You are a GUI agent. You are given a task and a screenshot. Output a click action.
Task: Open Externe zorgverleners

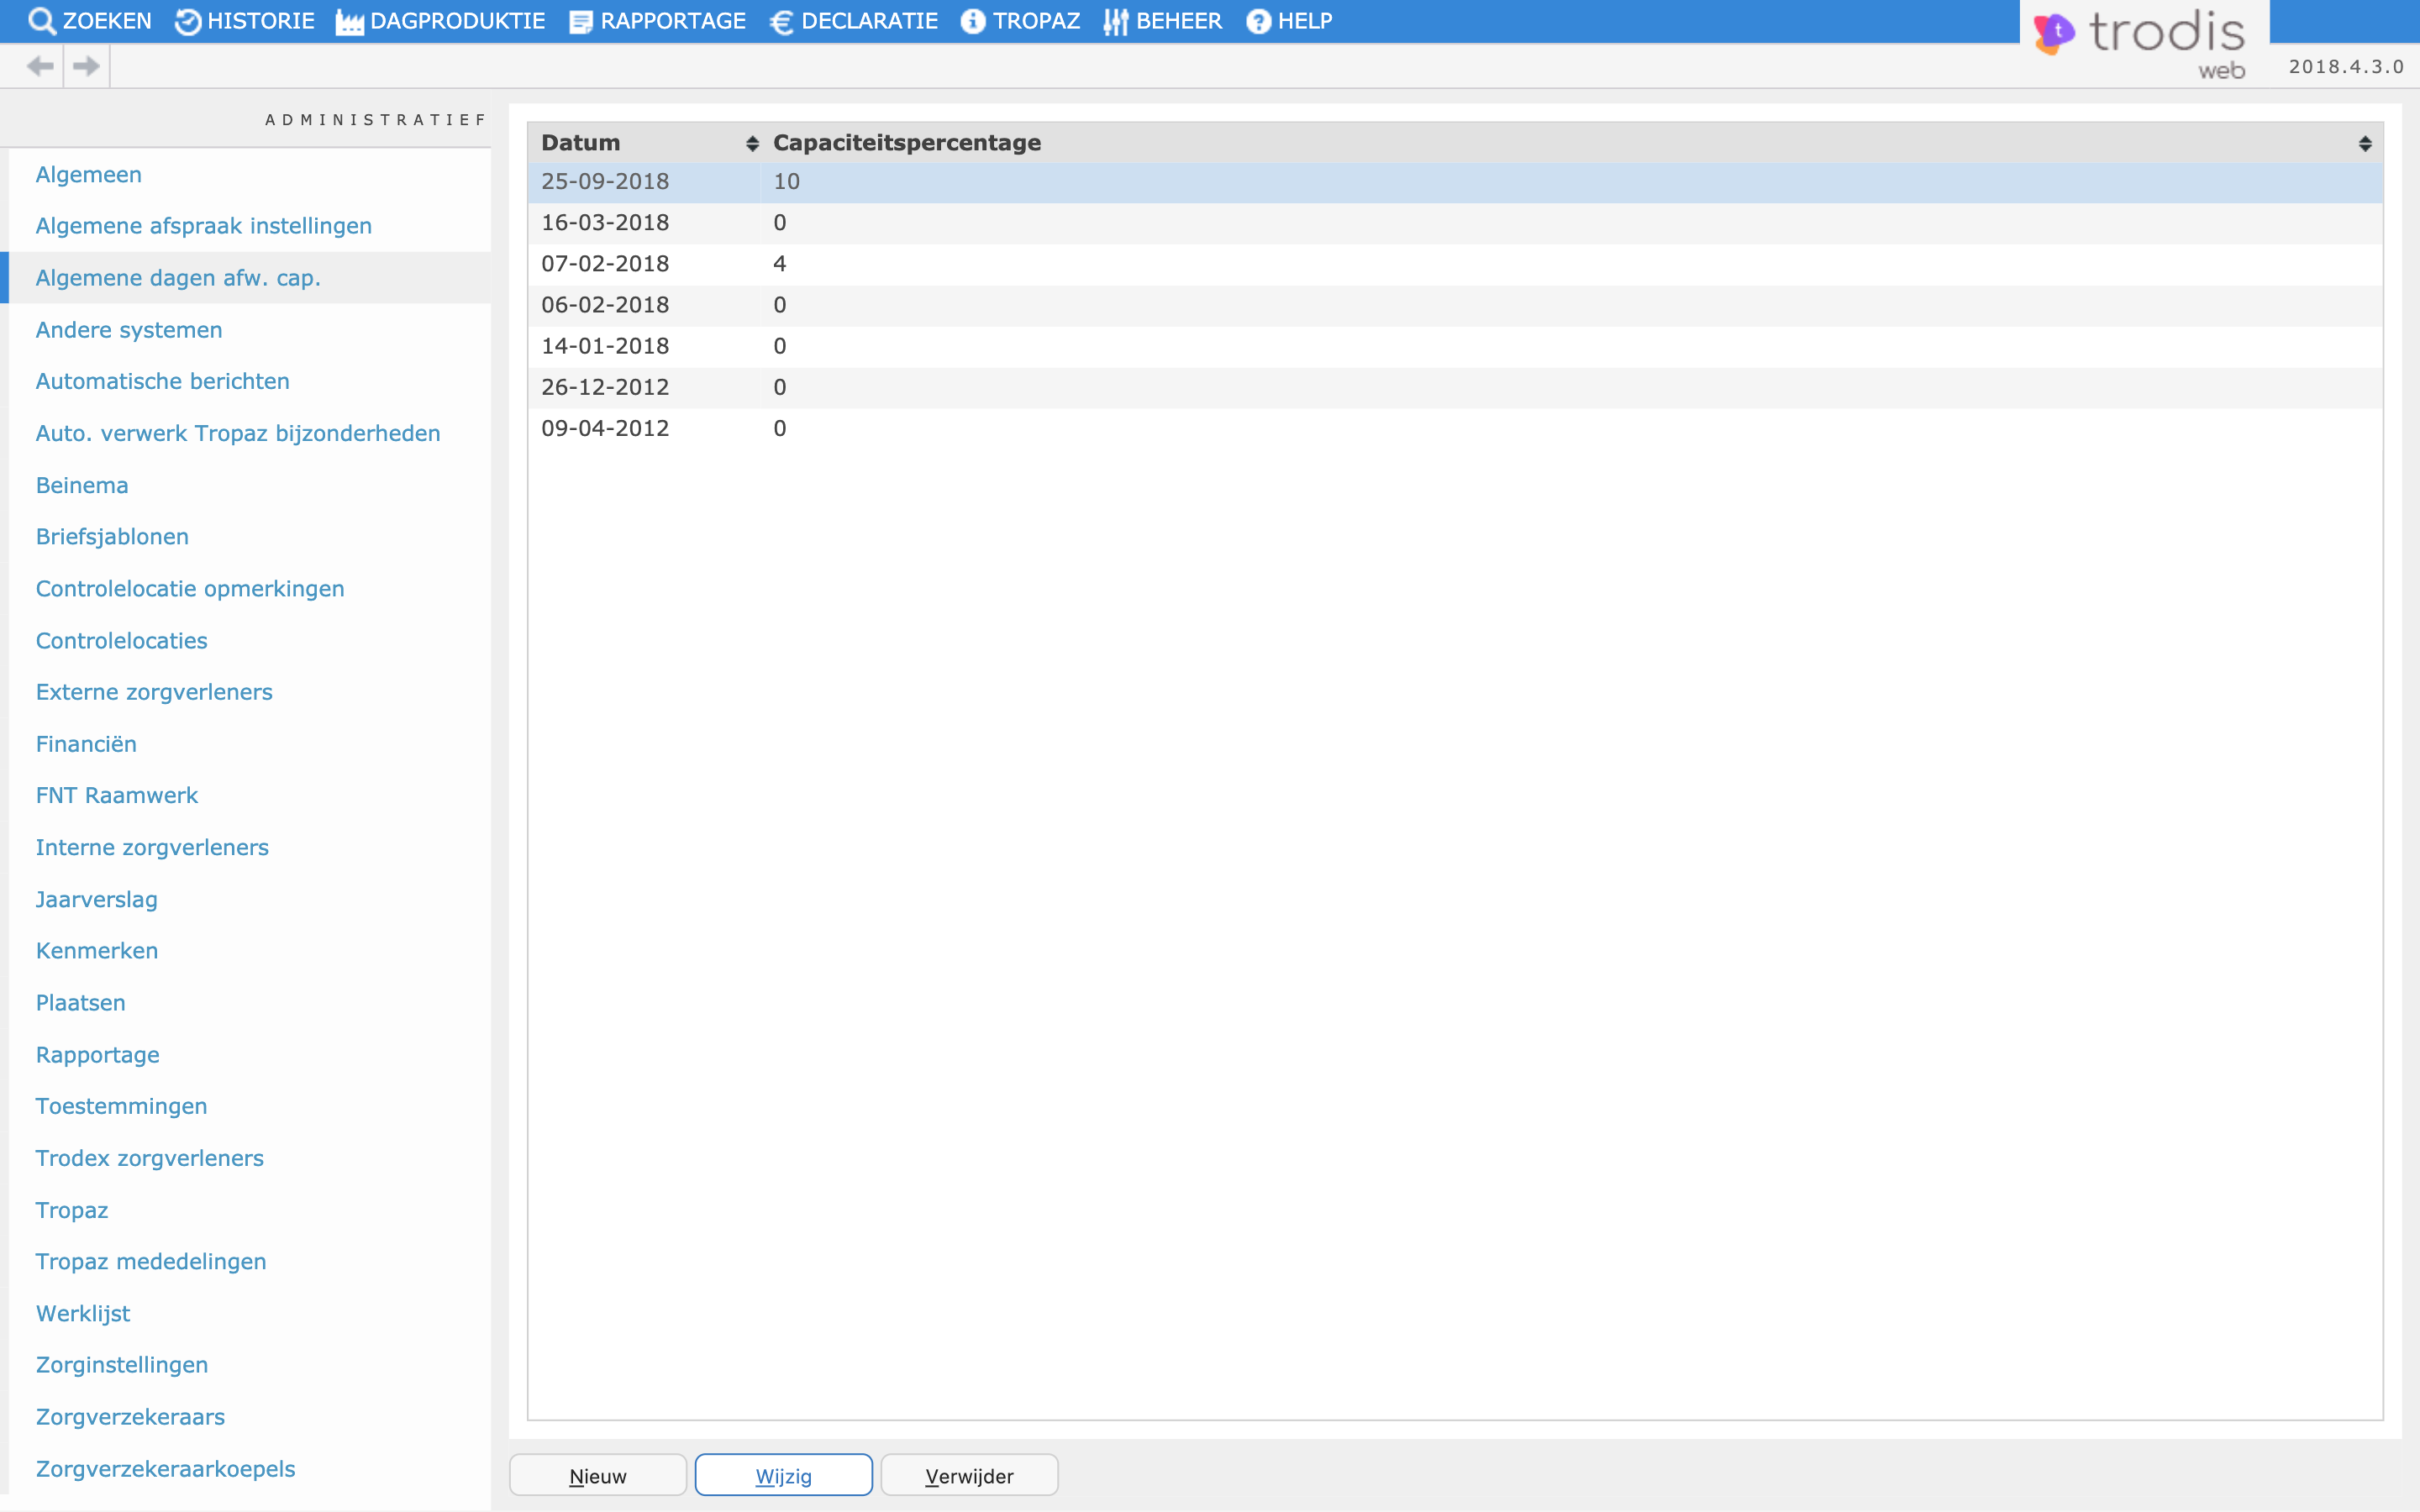coord(154,692)
